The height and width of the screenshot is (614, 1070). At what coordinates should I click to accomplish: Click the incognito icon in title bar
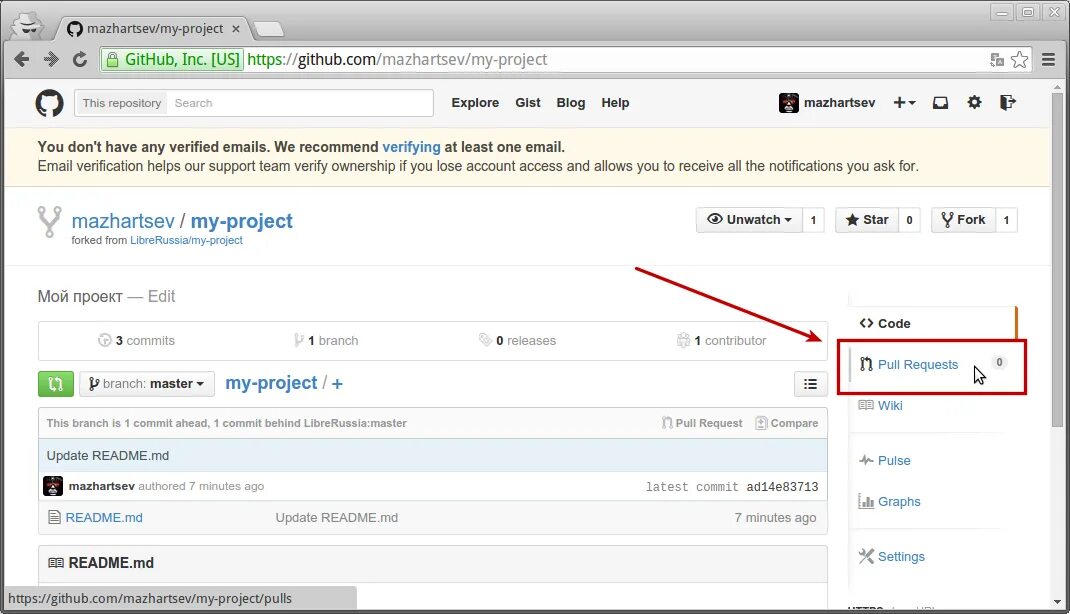[x=29, y=27]
